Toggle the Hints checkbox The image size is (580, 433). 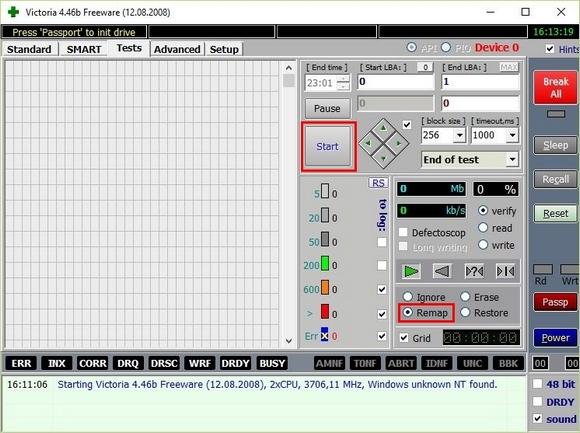coord(550,48)
